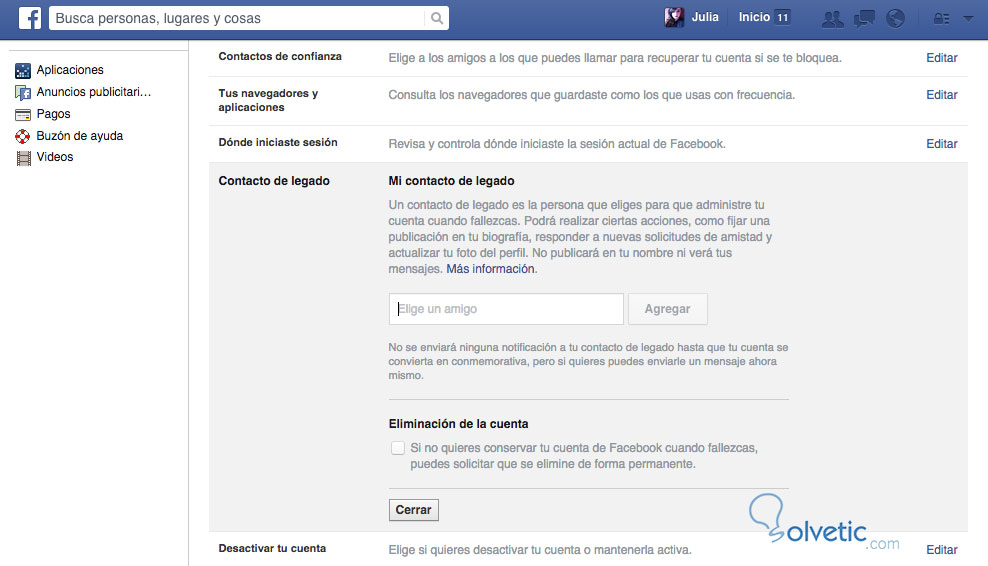Viewport: 988px width, 566px height.
Task: Click the Eliminación de la cuenta heading
Action: tap(458, 424)
